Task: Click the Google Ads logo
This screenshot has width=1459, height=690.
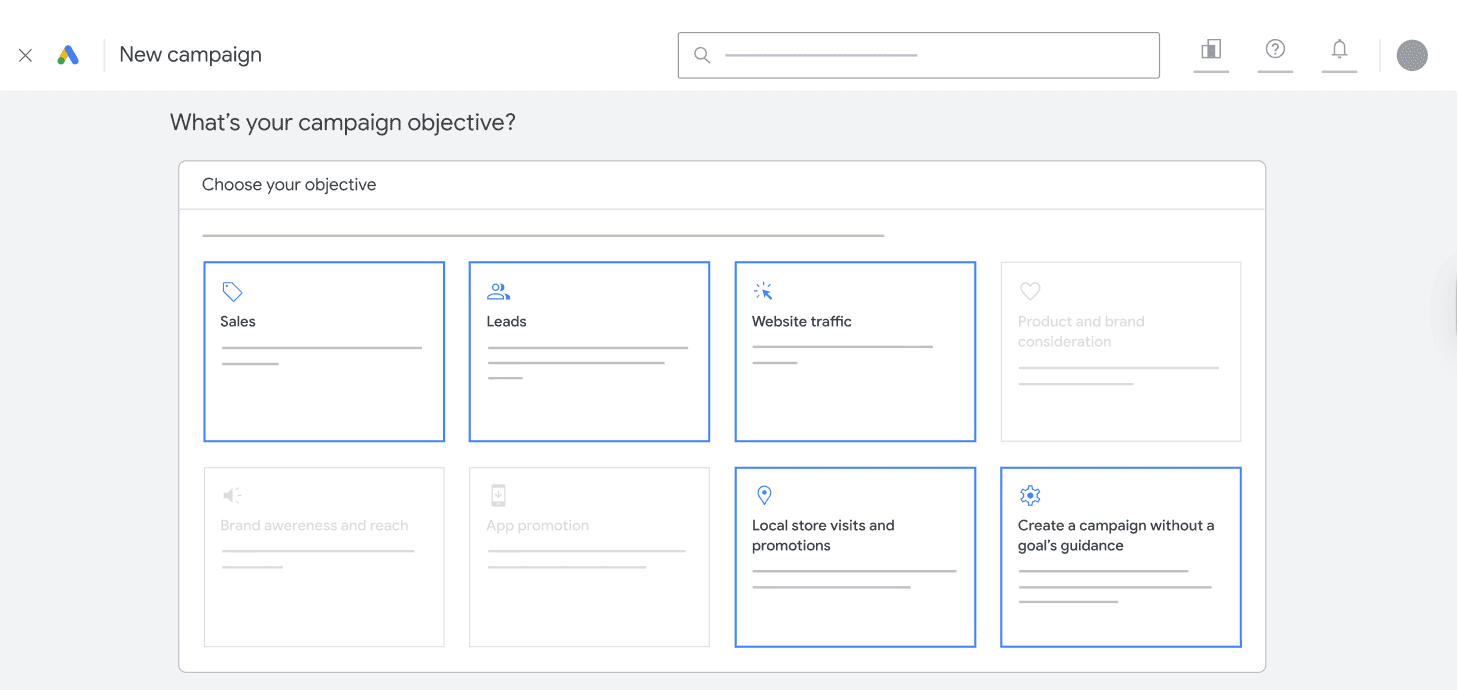Action: 68,56
